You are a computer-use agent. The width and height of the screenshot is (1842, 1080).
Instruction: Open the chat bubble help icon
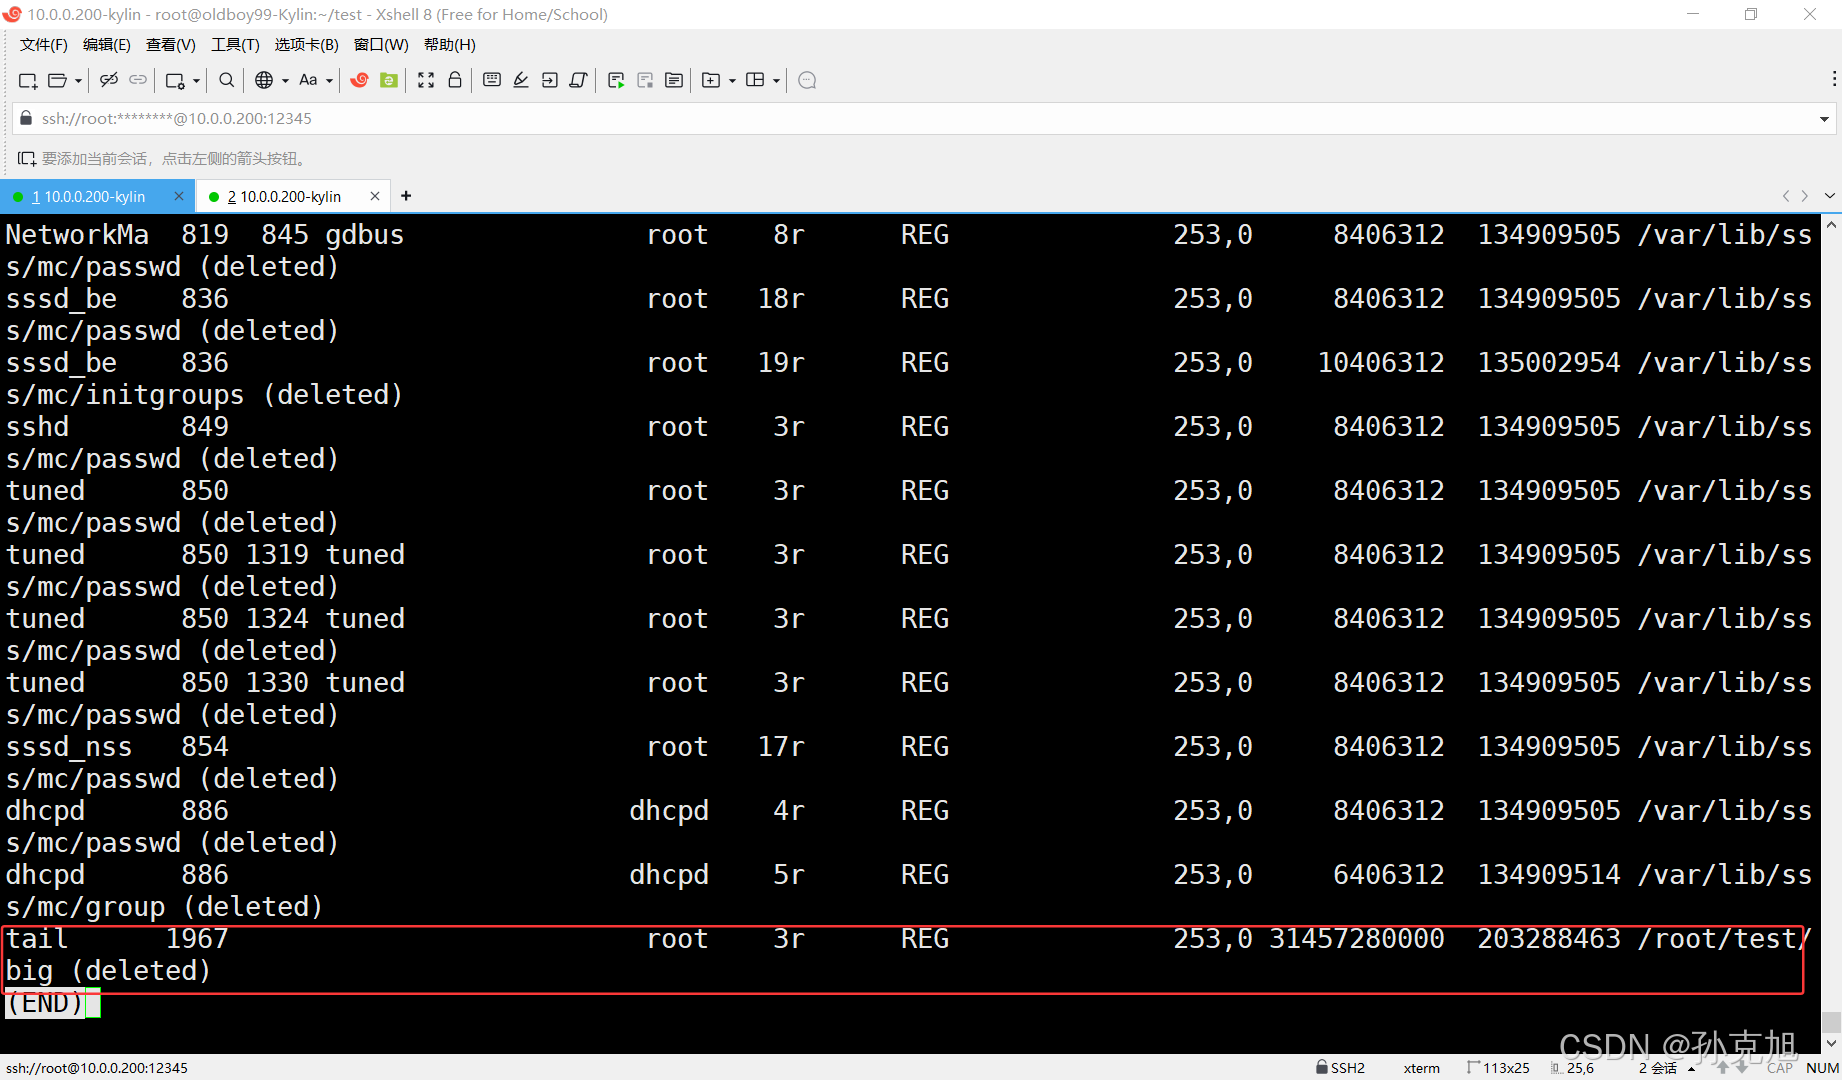point(808,80)
